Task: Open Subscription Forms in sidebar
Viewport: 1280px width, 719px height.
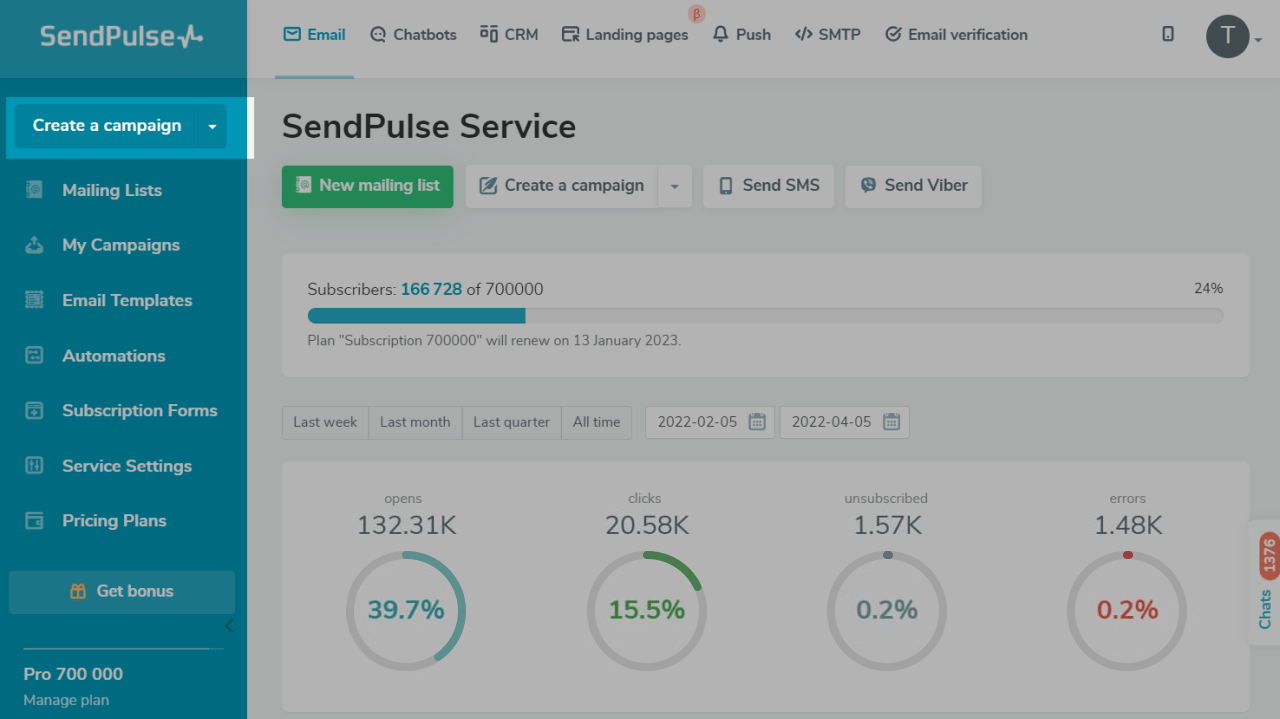Action: click(140, 410)
